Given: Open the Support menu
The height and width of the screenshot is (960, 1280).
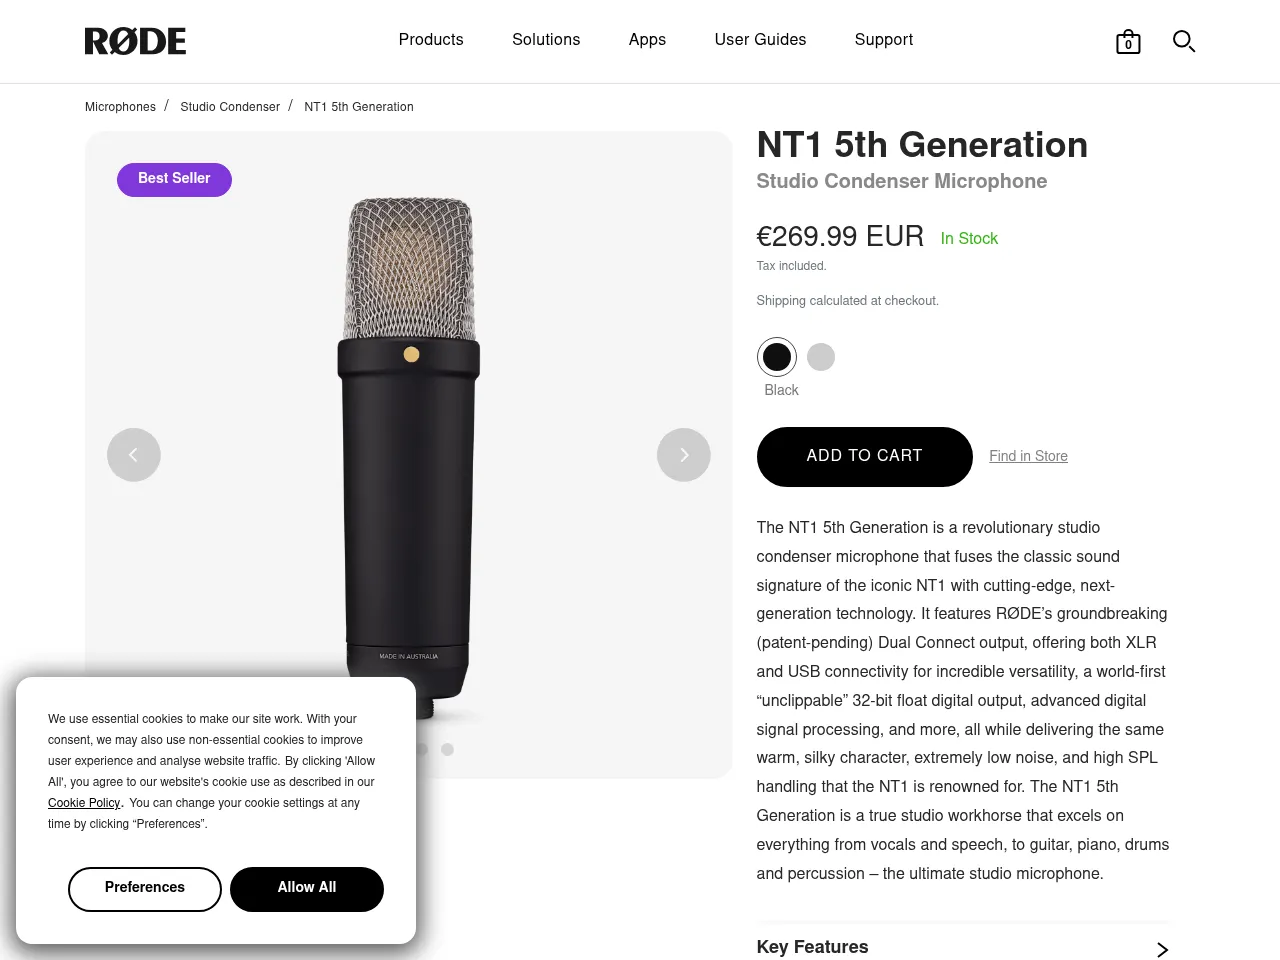Looking at the screenshot, I should tap(884, 40).
